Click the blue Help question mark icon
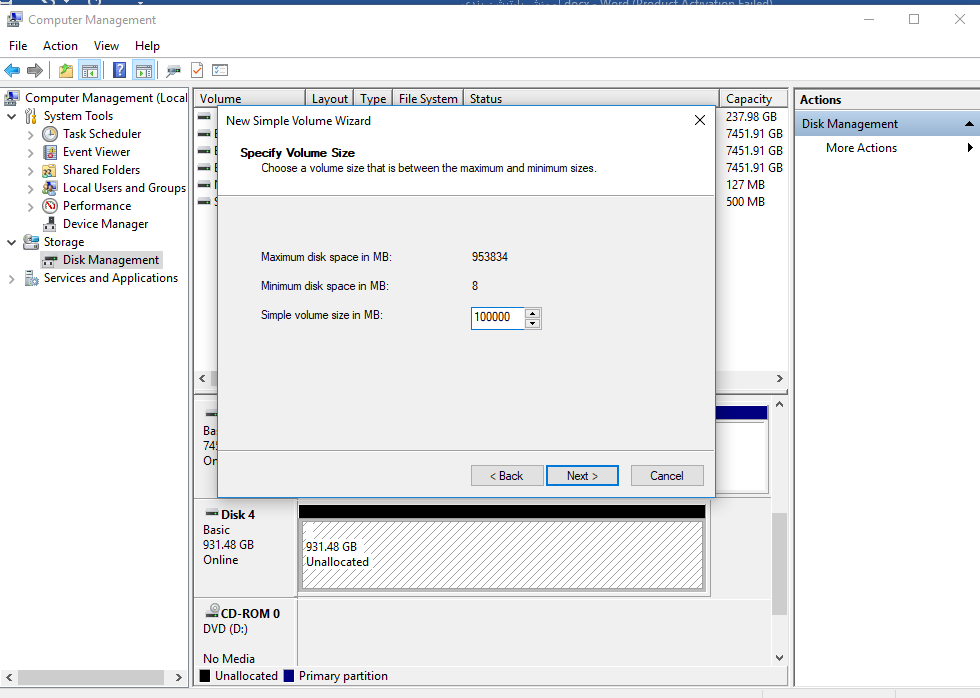980x698 pixels. [x=120, y=70]
